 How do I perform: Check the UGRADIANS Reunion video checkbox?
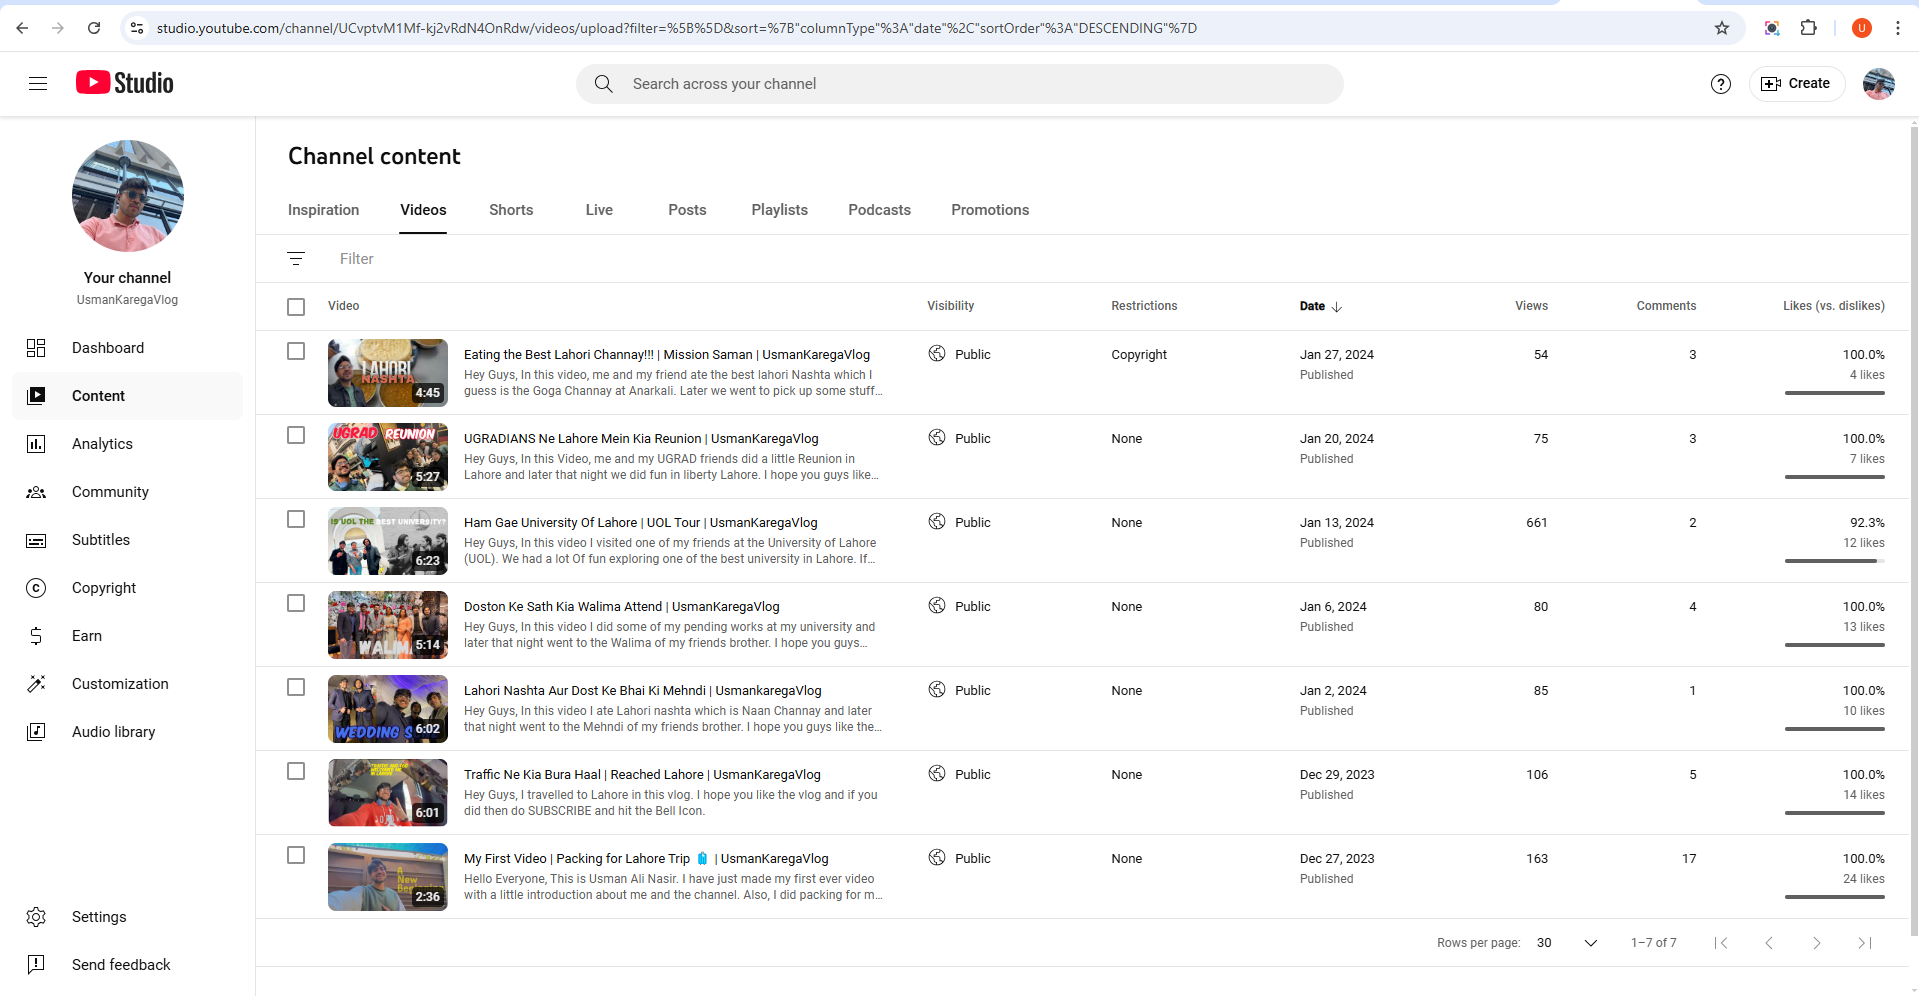pyautogui.click(x=296, y=435)
